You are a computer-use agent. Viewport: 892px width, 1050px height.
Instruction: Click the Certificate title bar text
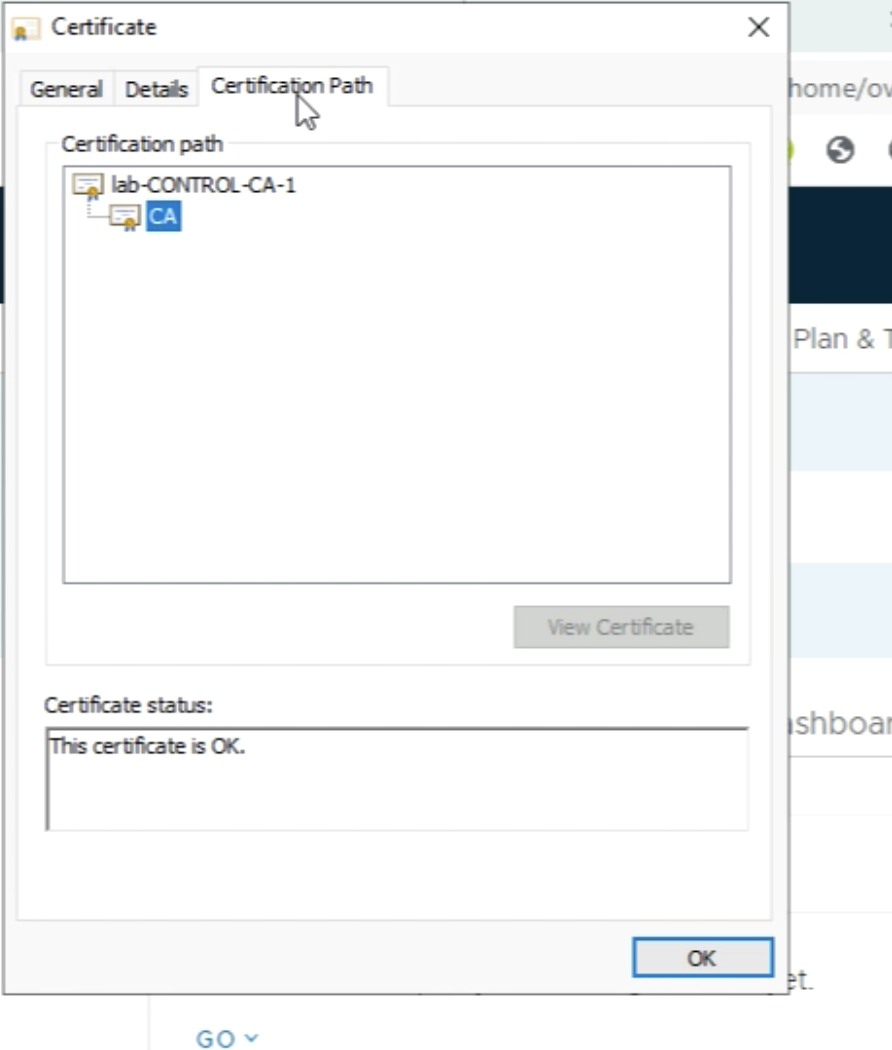[104, 28]
